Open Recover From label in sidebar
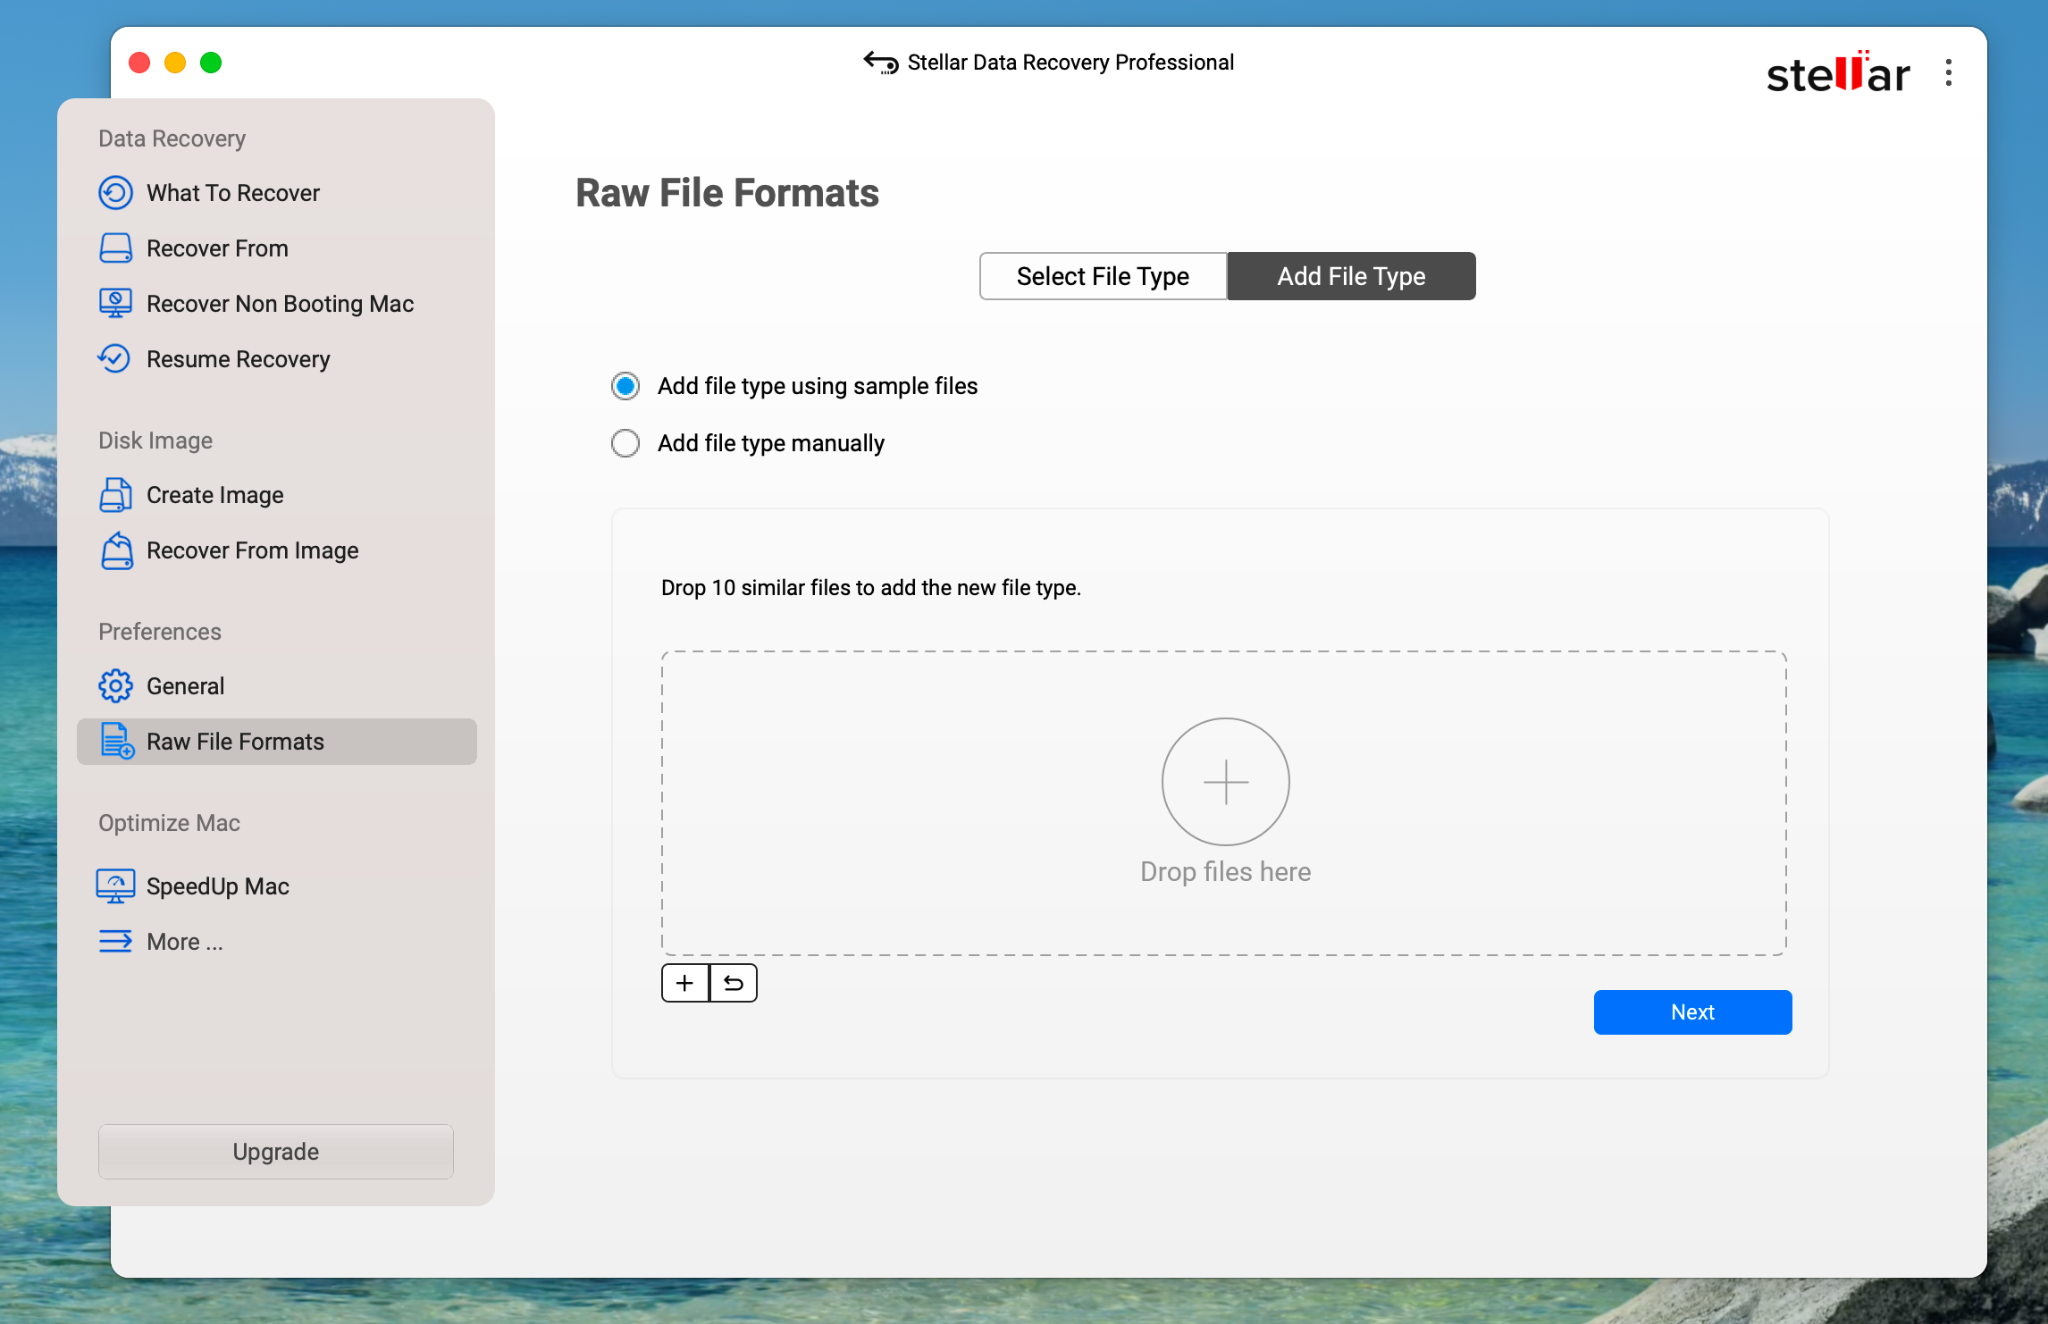This screenshot has height=1324, width=2048. tap(217, 248)
